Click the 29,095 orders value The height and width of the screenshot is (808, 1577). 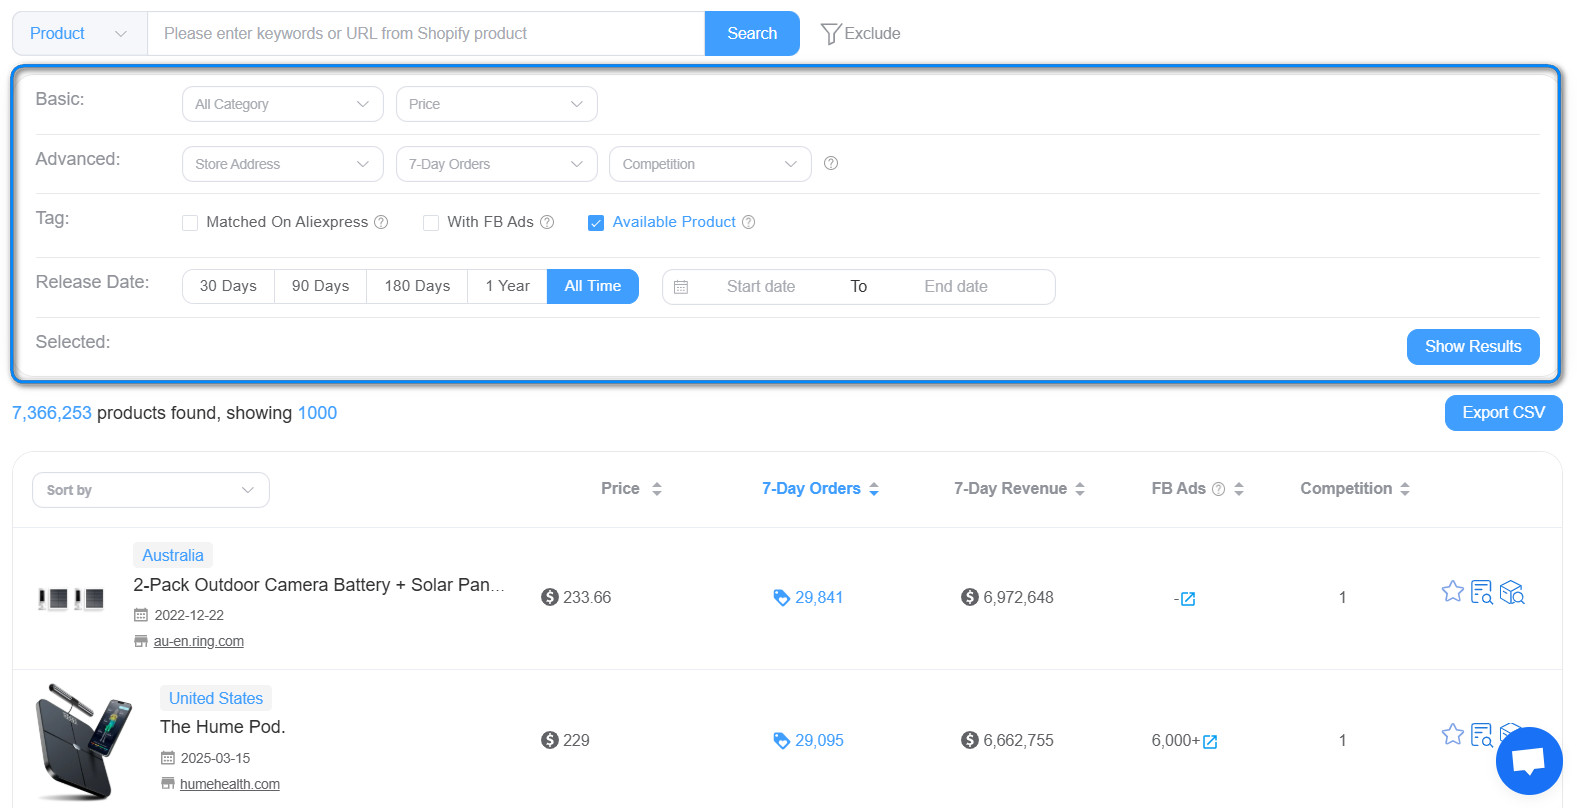point(819,741)
